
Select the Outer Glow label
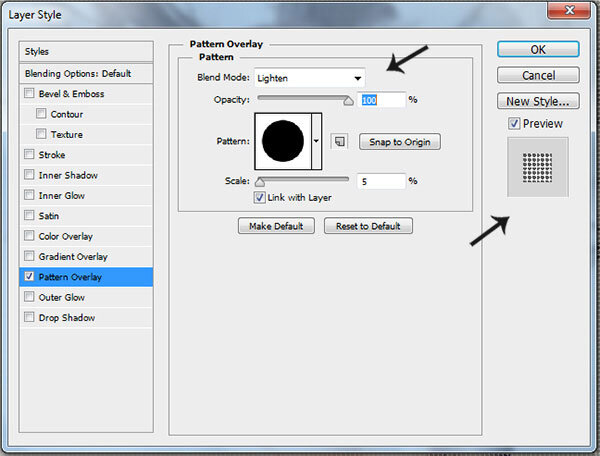click(x=62, y=297)
